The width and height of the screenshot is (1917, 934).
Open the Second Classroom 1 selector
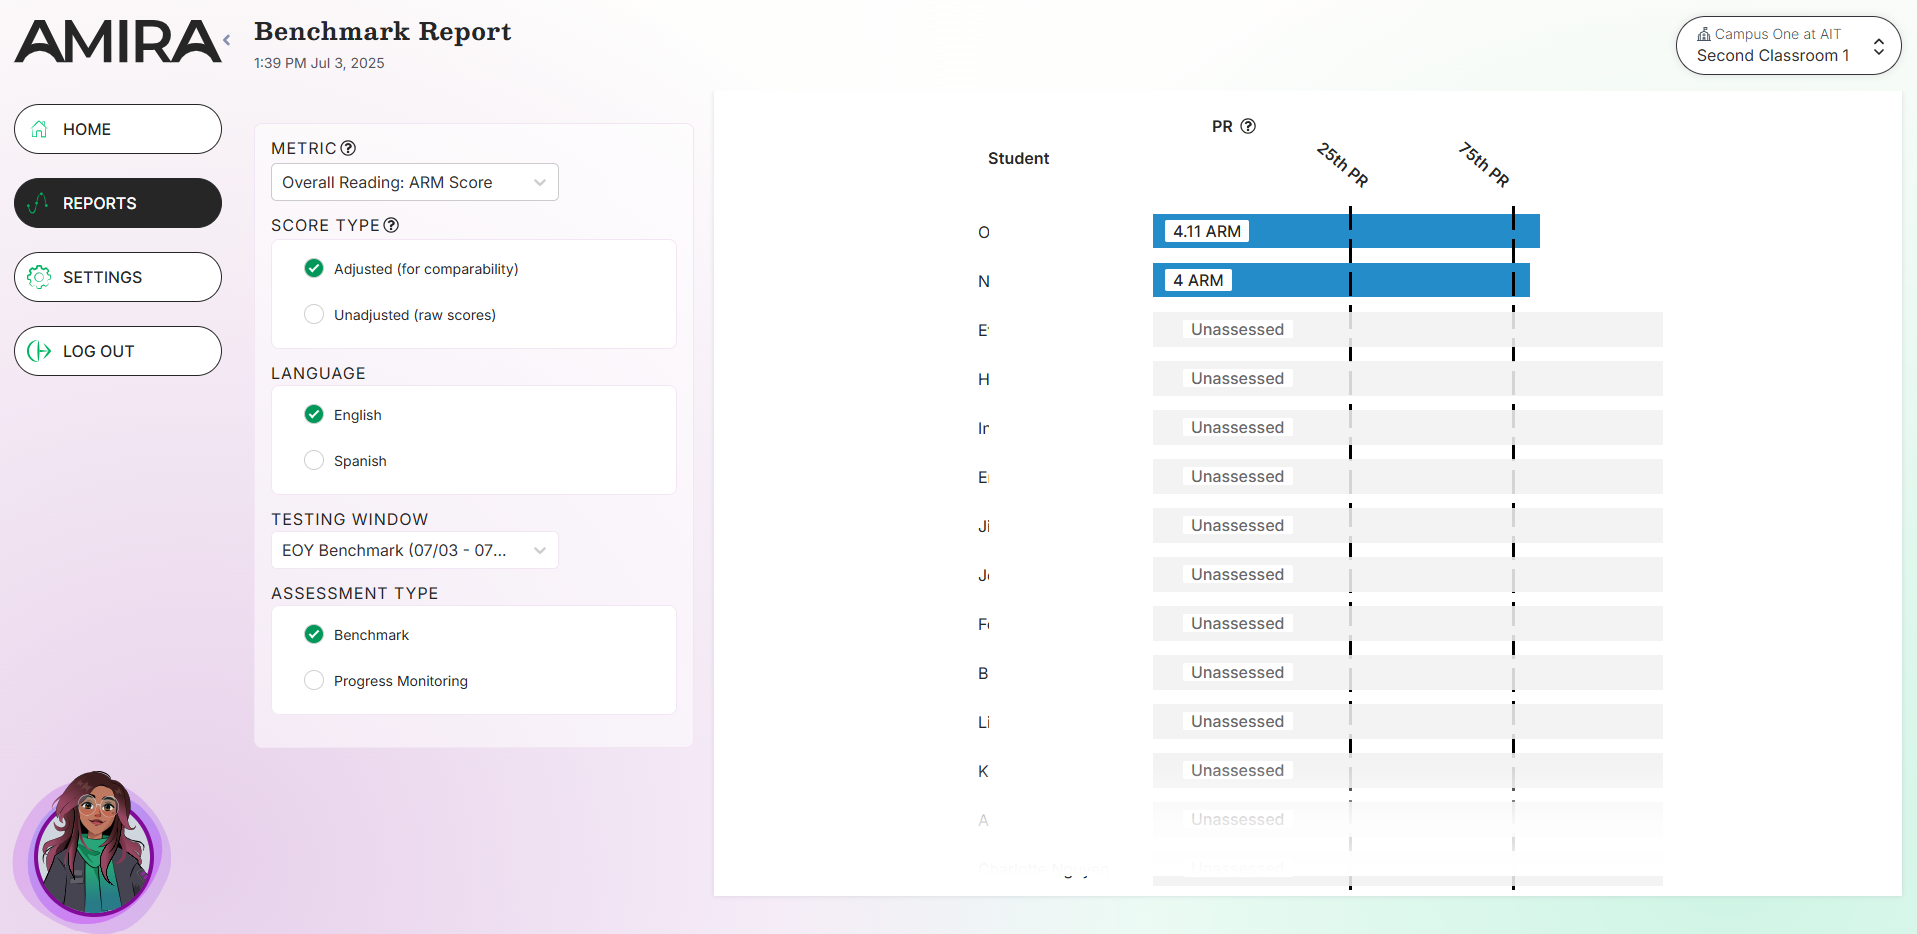pos(1788,45)
